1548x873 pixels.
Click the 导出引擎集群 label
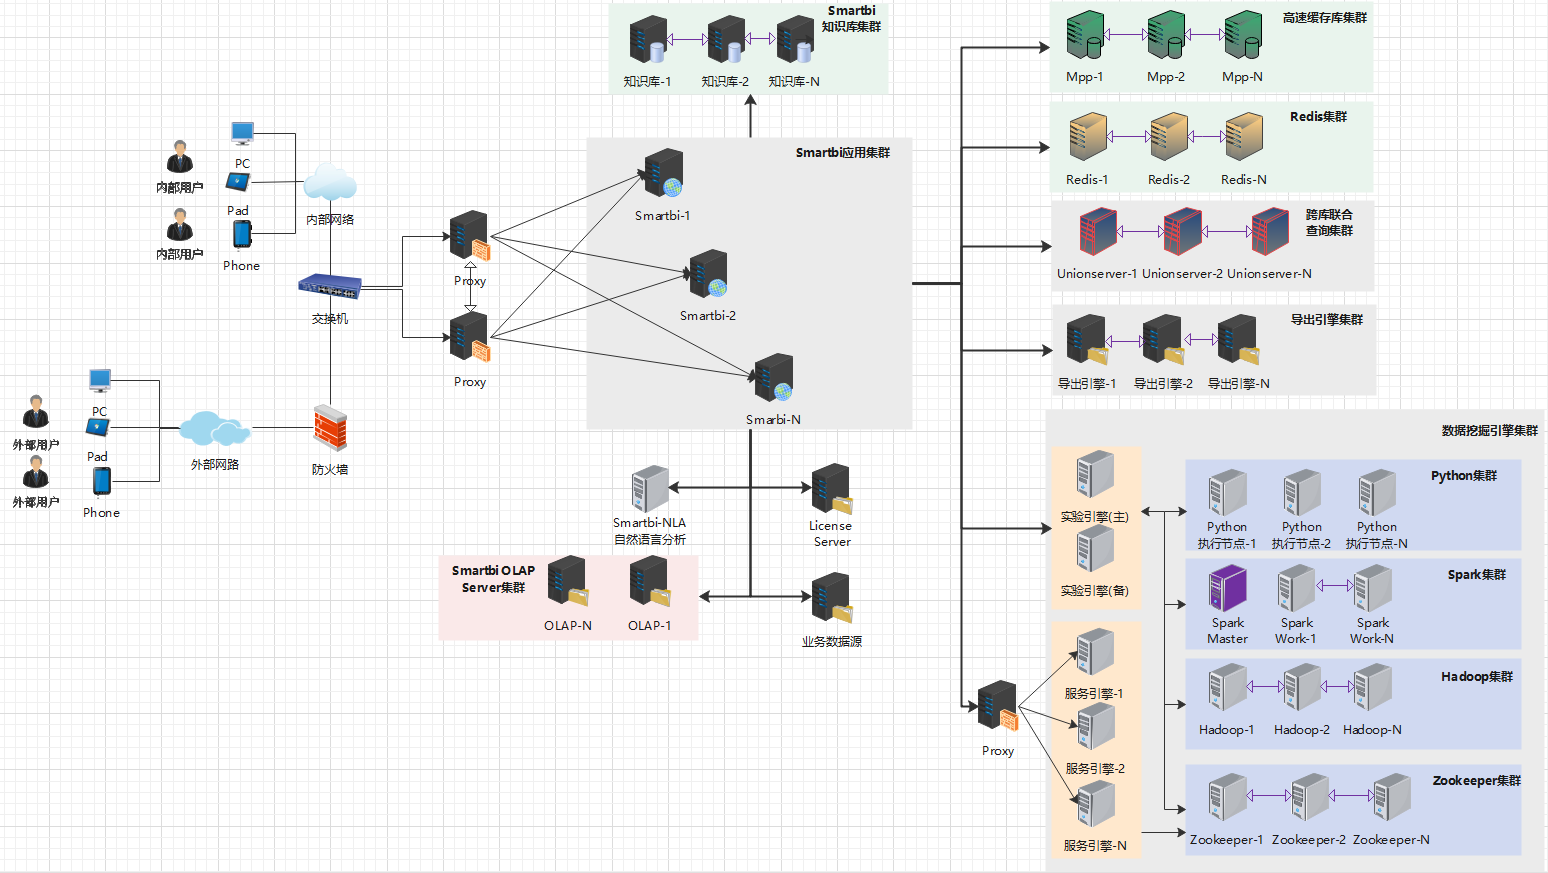[x=1326, y=320]
